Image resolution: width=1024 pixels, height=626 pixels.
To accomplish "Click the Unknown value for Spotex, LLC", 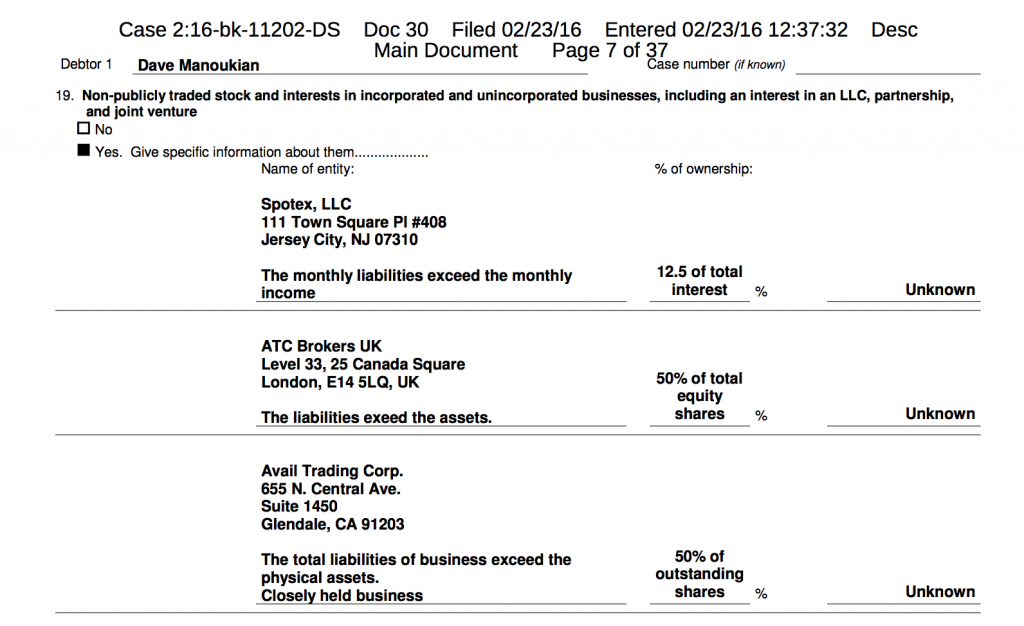I will 940,290.
